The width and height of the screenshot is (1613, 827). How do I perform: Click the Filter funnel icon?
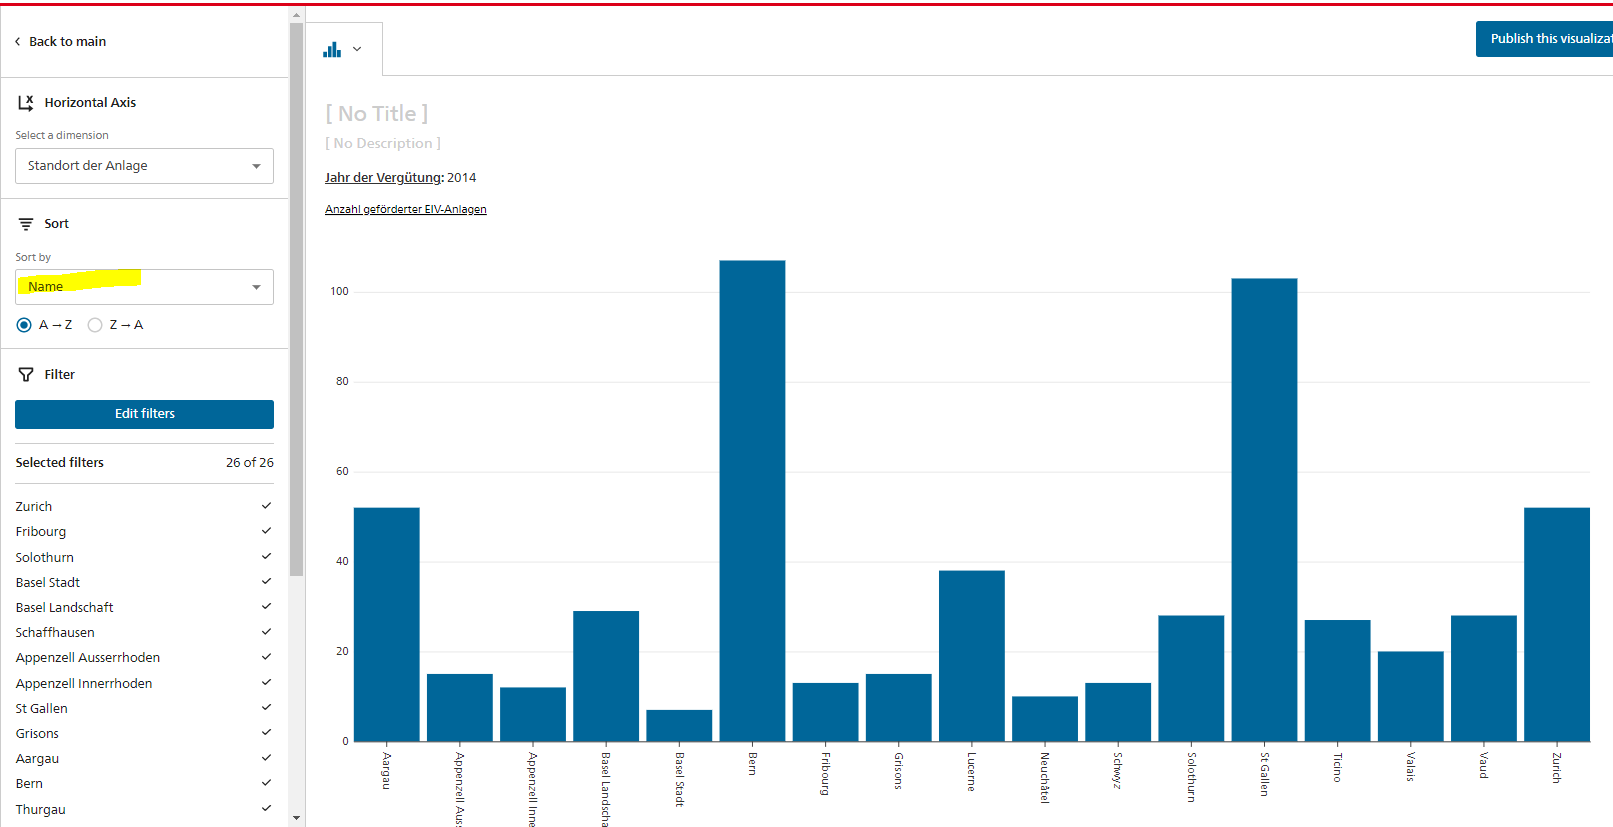26,374
